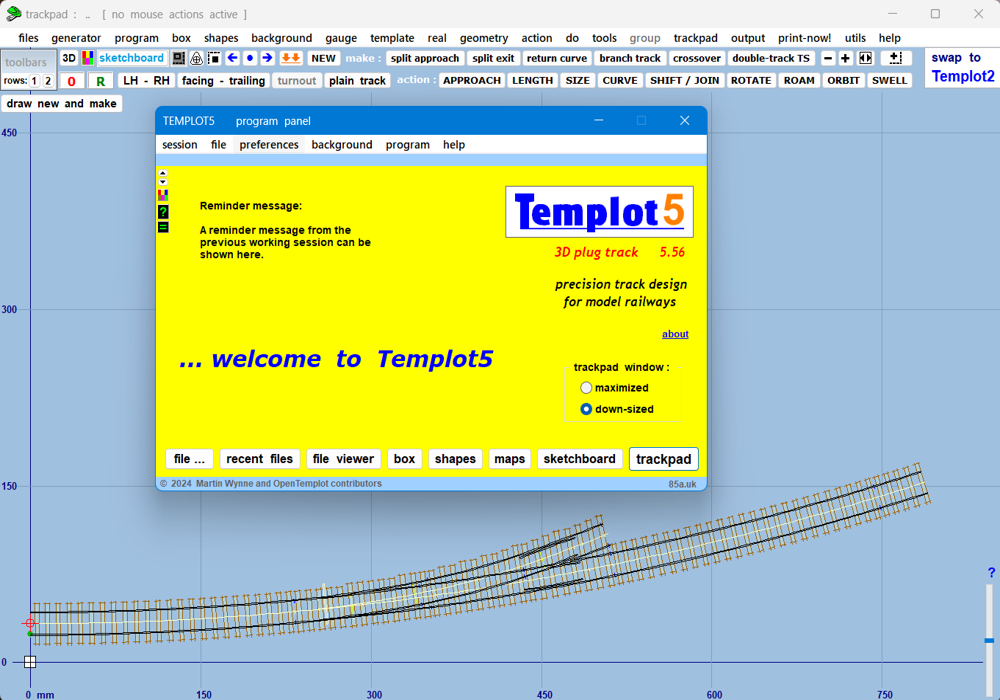Click split approach make button
The width and height of the screenshot is (1000, 700).
click(425, 58)
